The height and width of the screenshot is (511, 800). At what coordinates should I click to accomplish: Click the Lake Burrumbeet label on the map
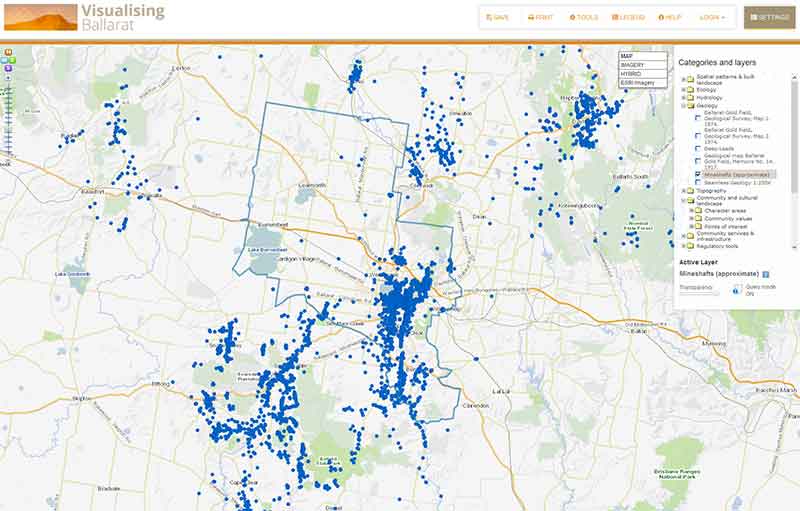267,250
